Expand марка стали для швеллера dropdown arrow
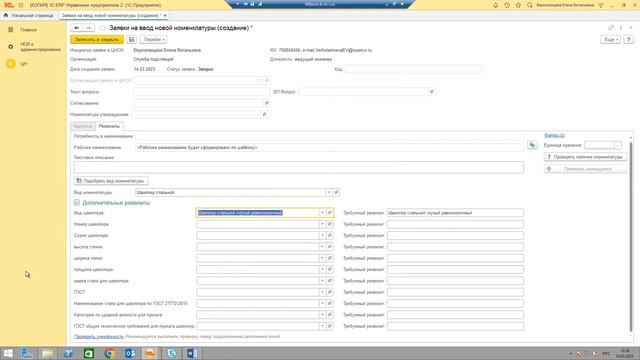 322,281
